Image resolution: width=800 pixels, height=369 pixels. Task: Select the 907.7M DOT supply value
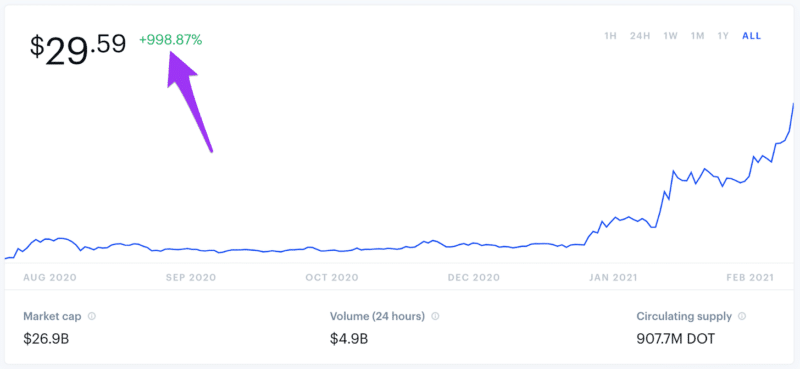tap(676, 338)
